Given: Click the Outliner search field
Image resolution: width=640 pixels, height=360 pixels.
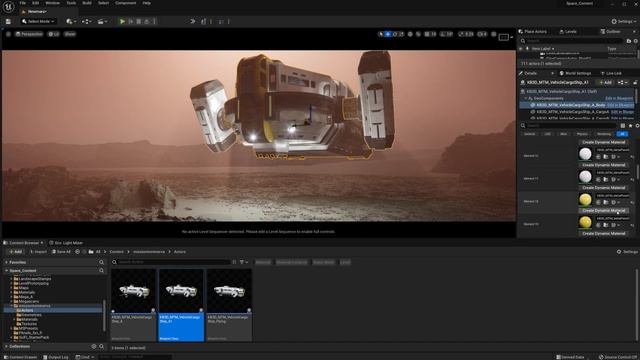Looking at the screenshot, I should coord(571,41).
